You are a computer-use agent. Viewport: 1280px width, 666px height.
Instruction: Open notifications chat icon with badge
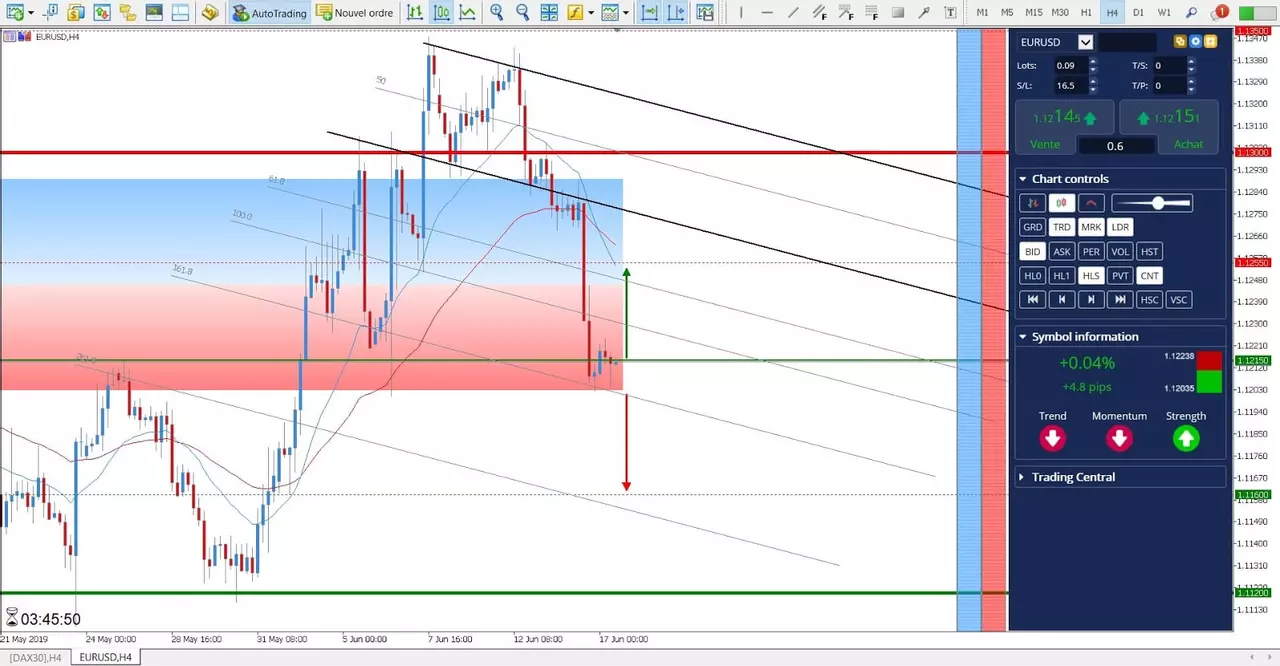point(1219,13)
